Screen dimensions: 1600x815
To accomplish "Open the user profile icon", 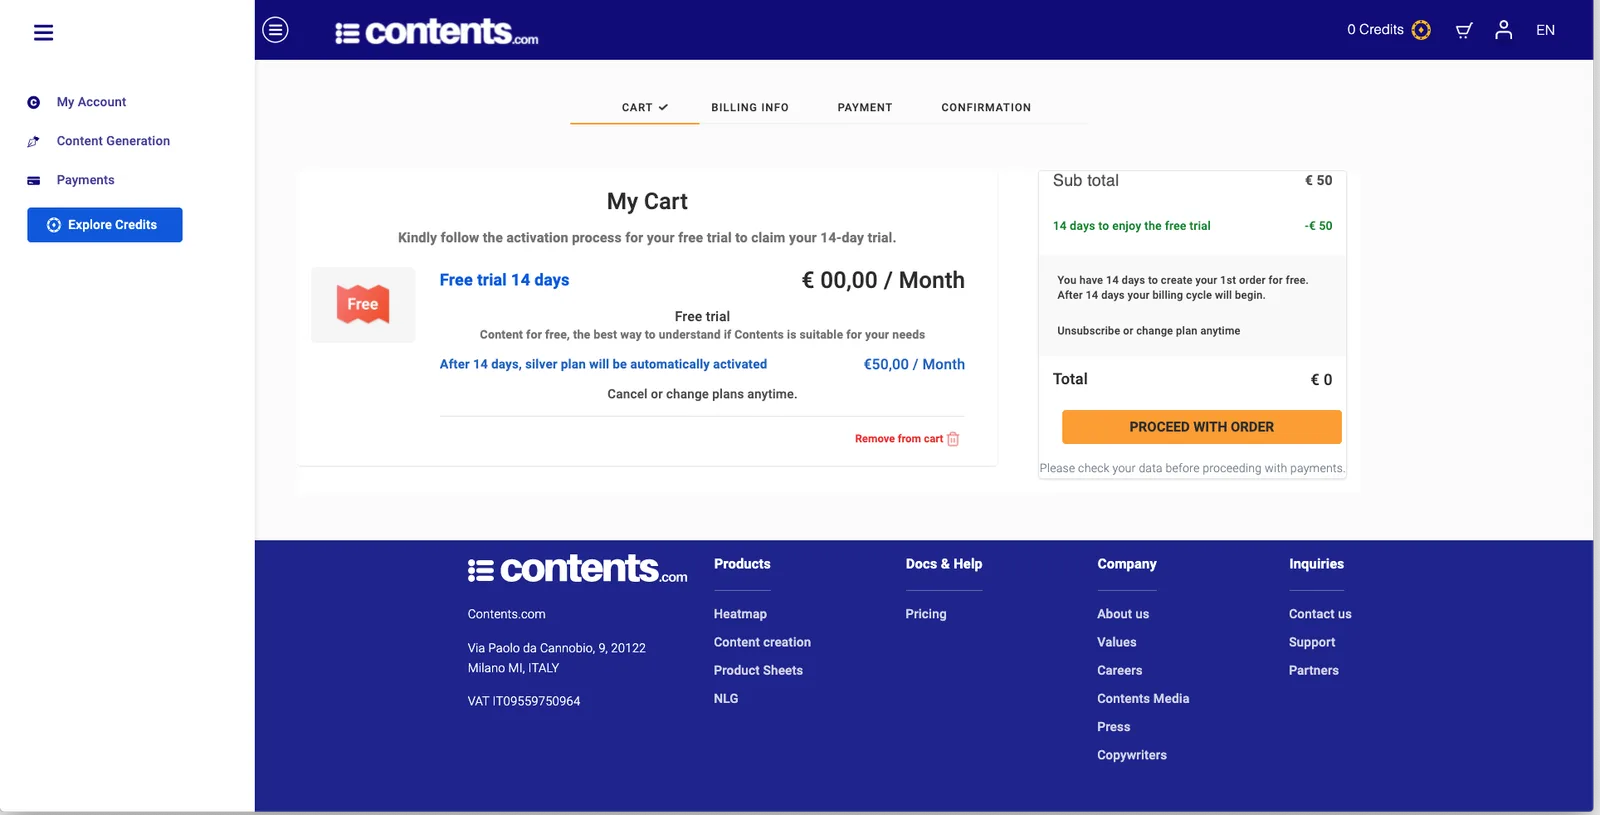I will pyautogui.click(x=1503, y=30).
